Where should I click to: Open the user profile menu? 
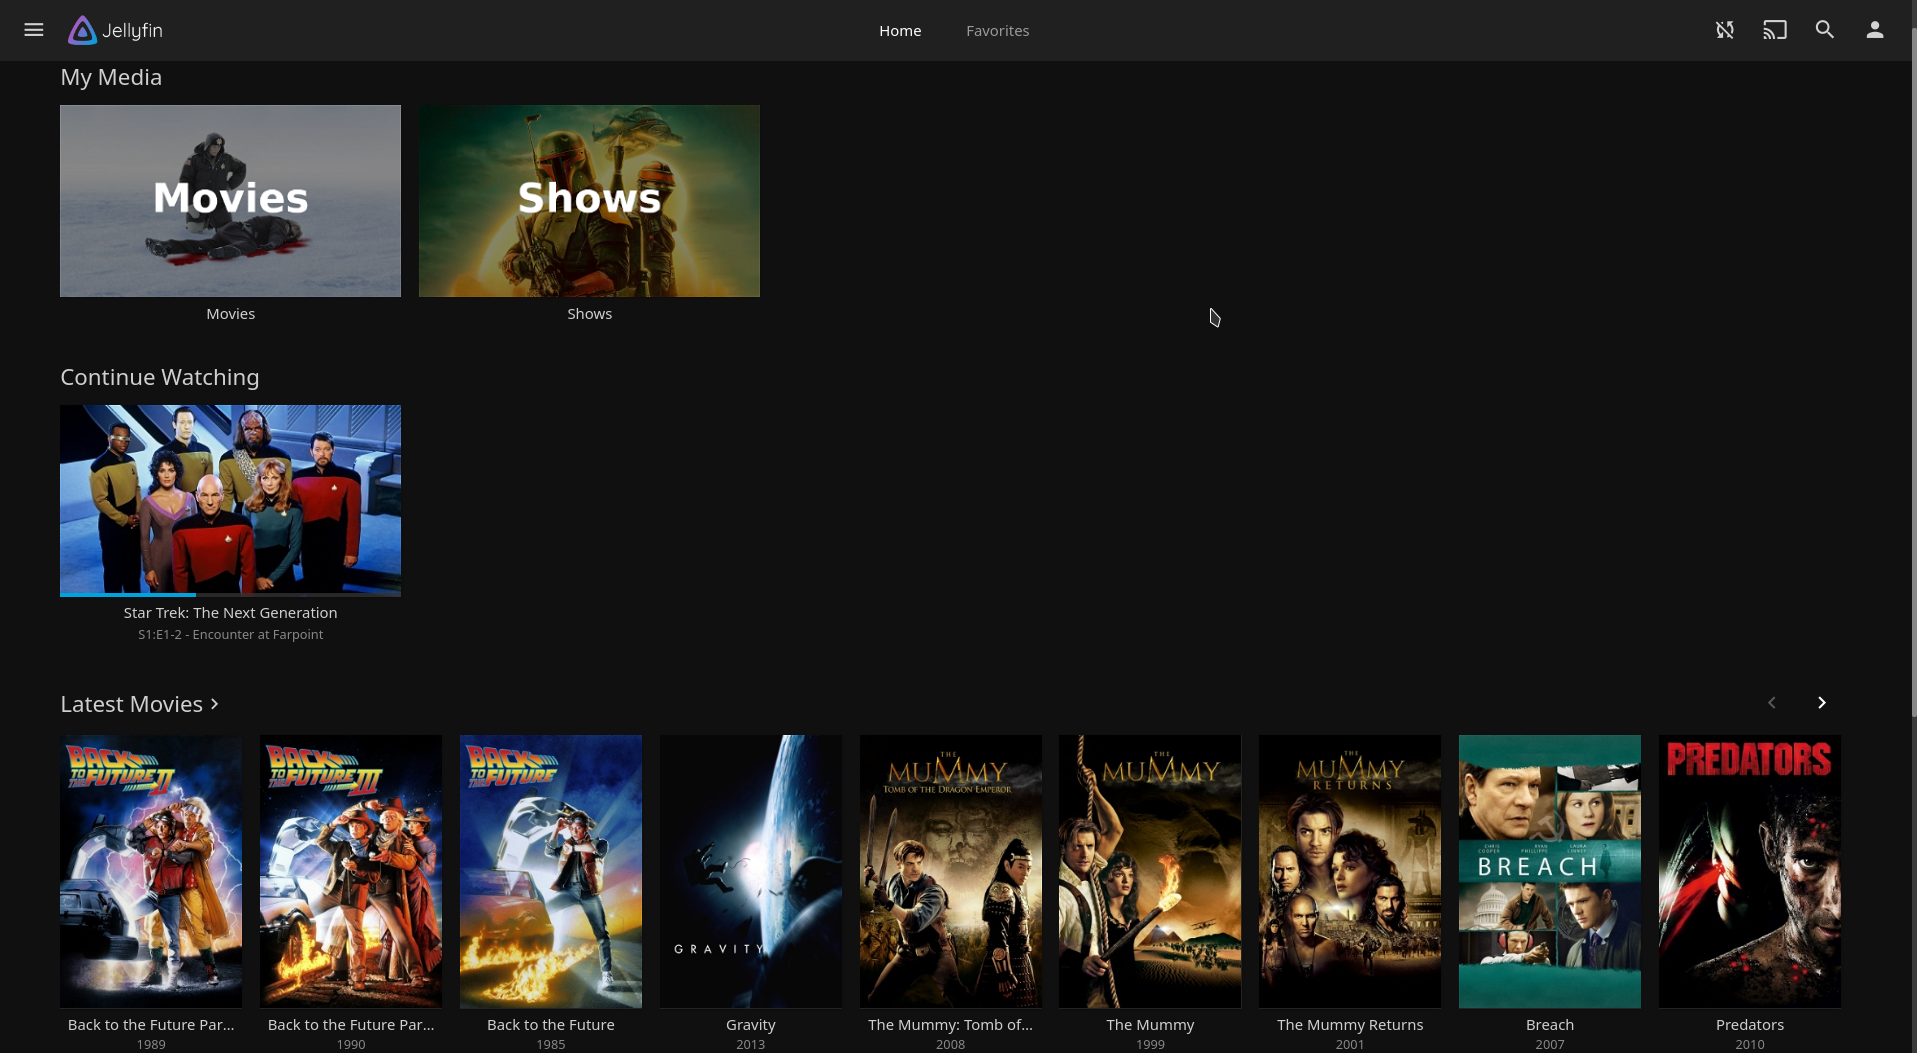(x=1875, y=30)
